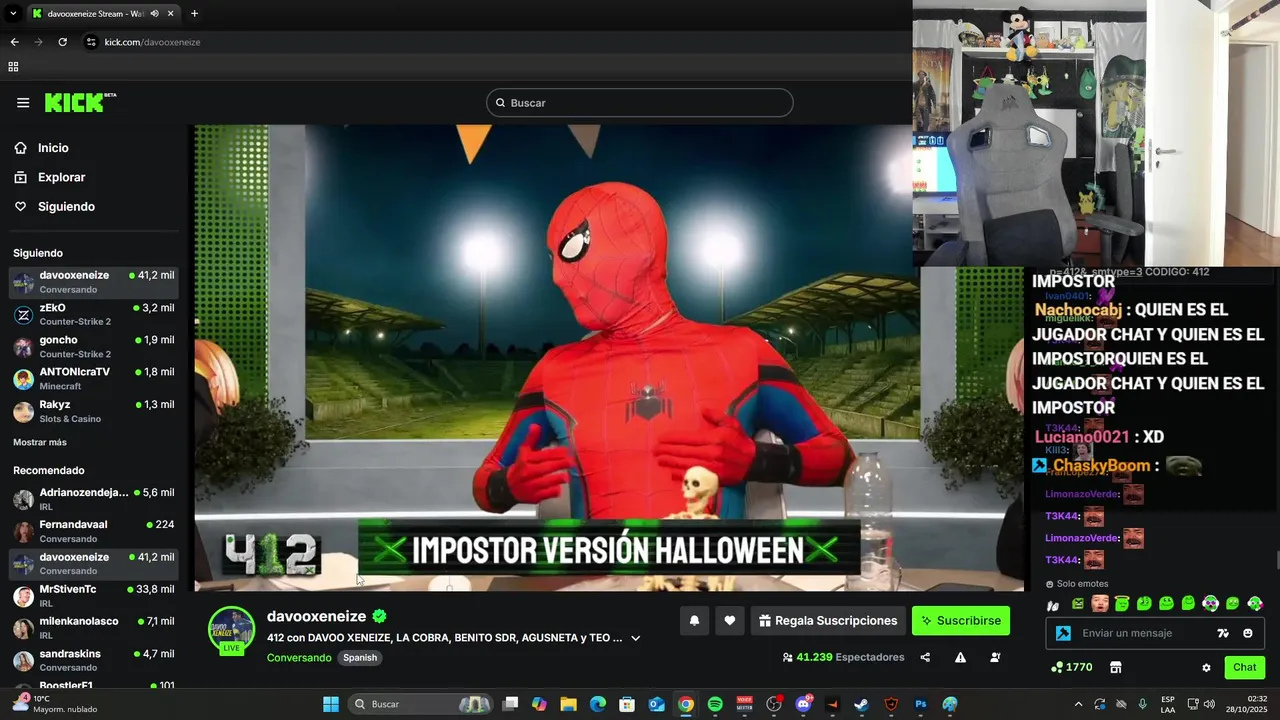Image resolution: width=1280 pixels, height=720 pixels.
Task: Click the Kick logo
Action: click(80, 102)
